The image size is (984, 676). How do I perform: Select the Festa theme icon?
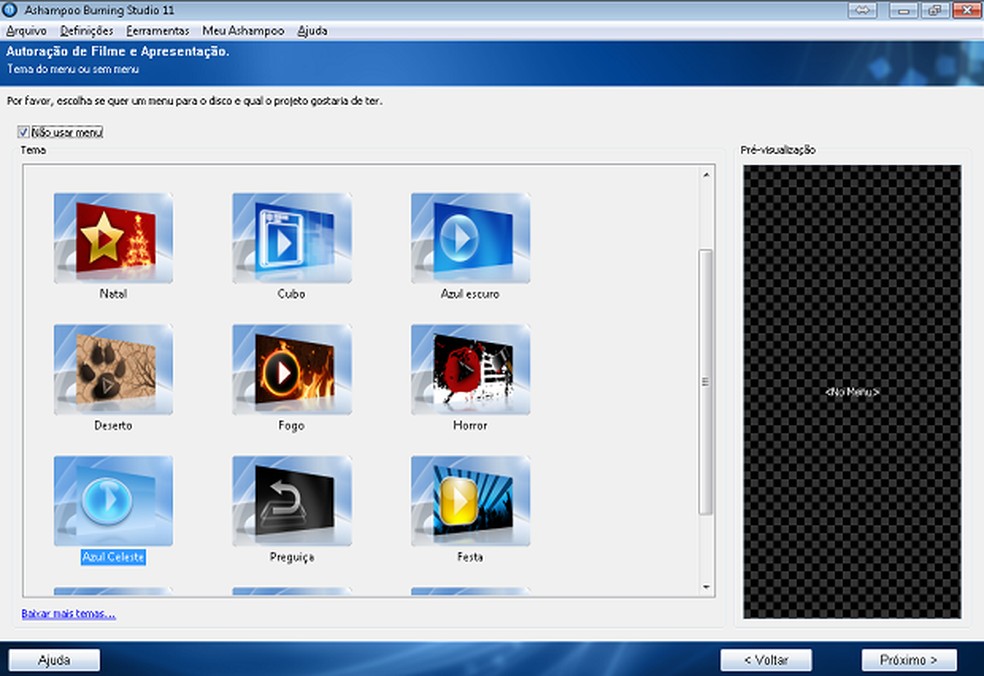tap(470, 501)
